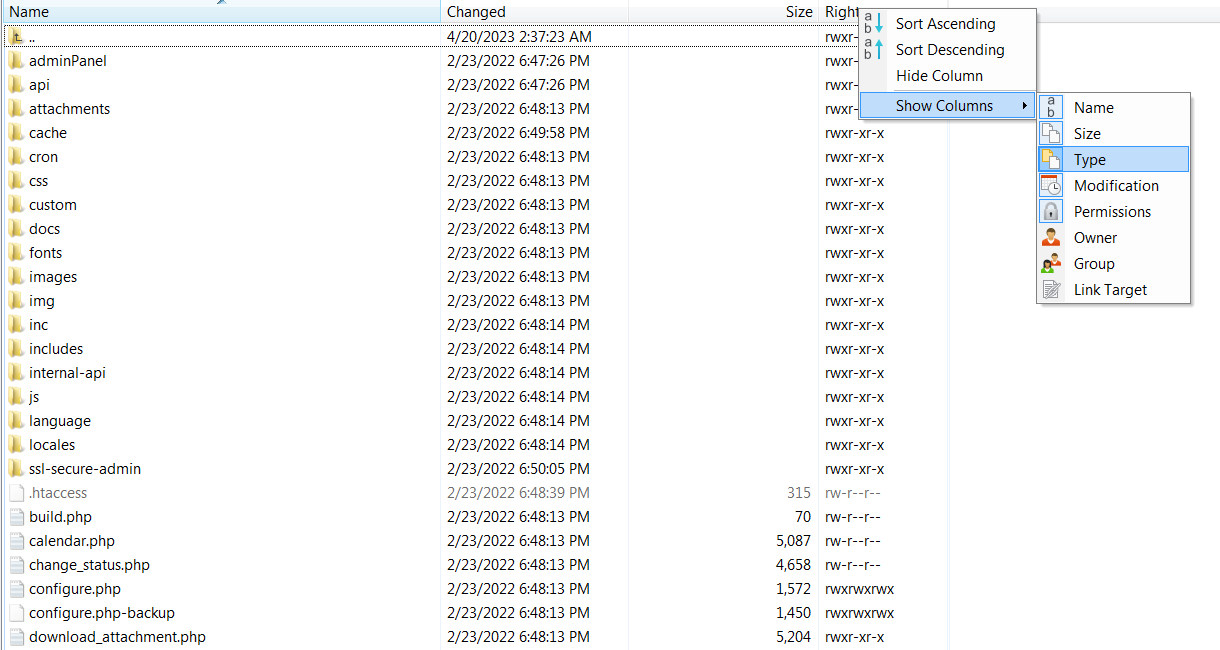Click the Size column icon in submenu
This screenshot has width=1220, height=650.
point(1051,134)
